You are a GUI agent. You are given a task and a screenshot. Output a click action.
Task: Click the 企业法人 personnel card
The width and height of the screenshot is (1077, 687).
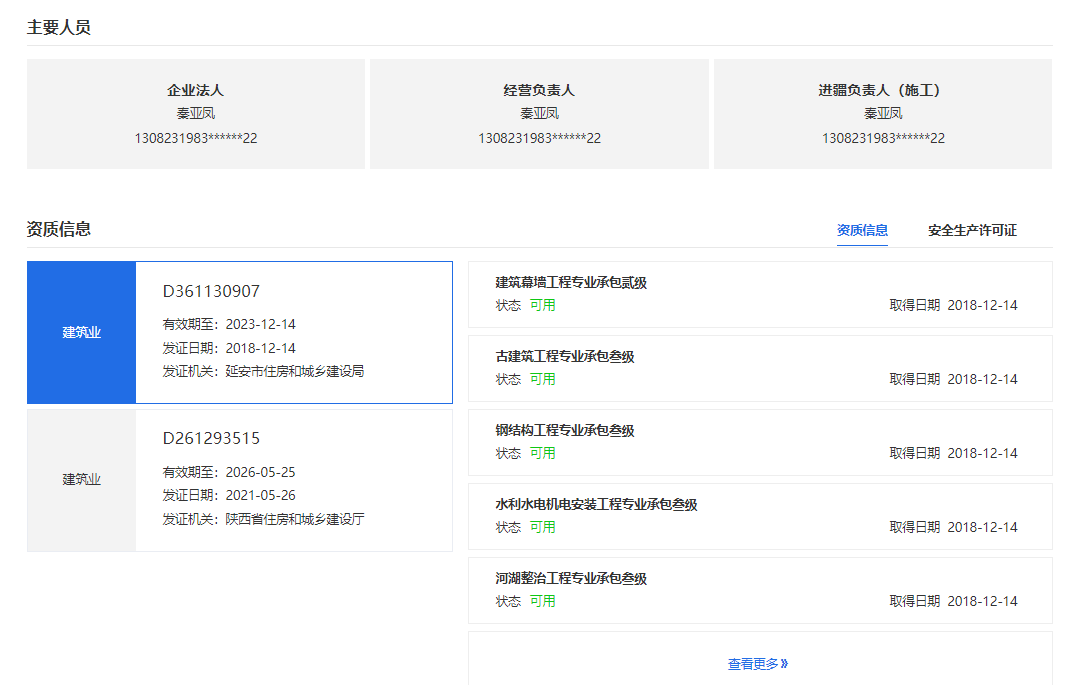pos(196,114)
